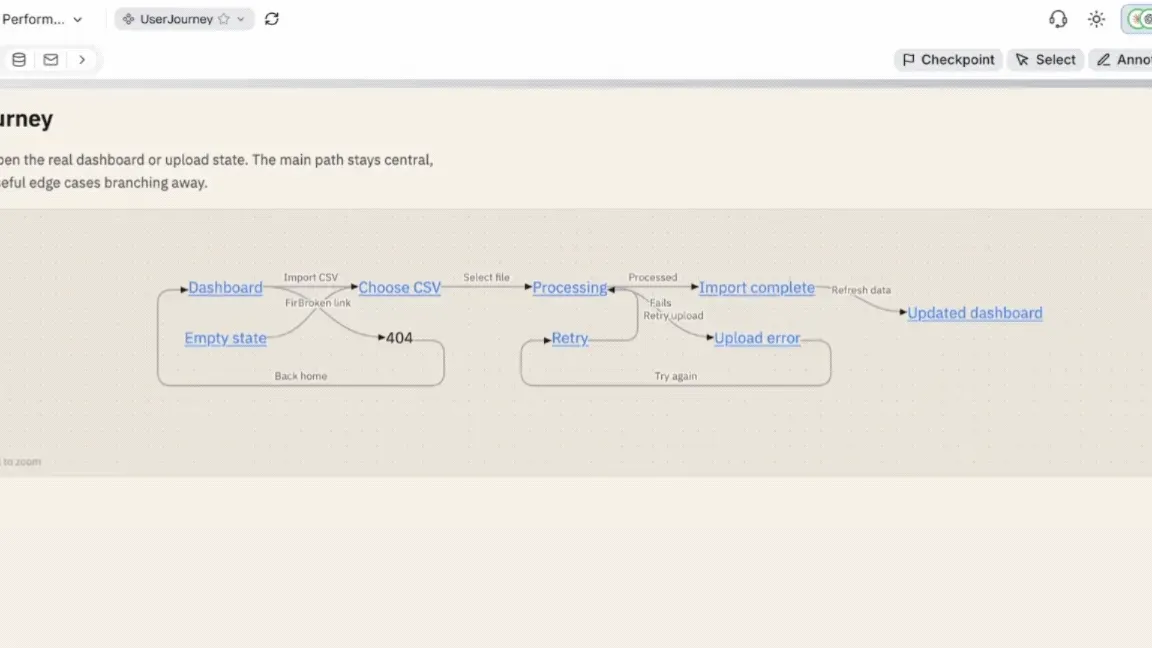Open the headset support icon

1058,19
